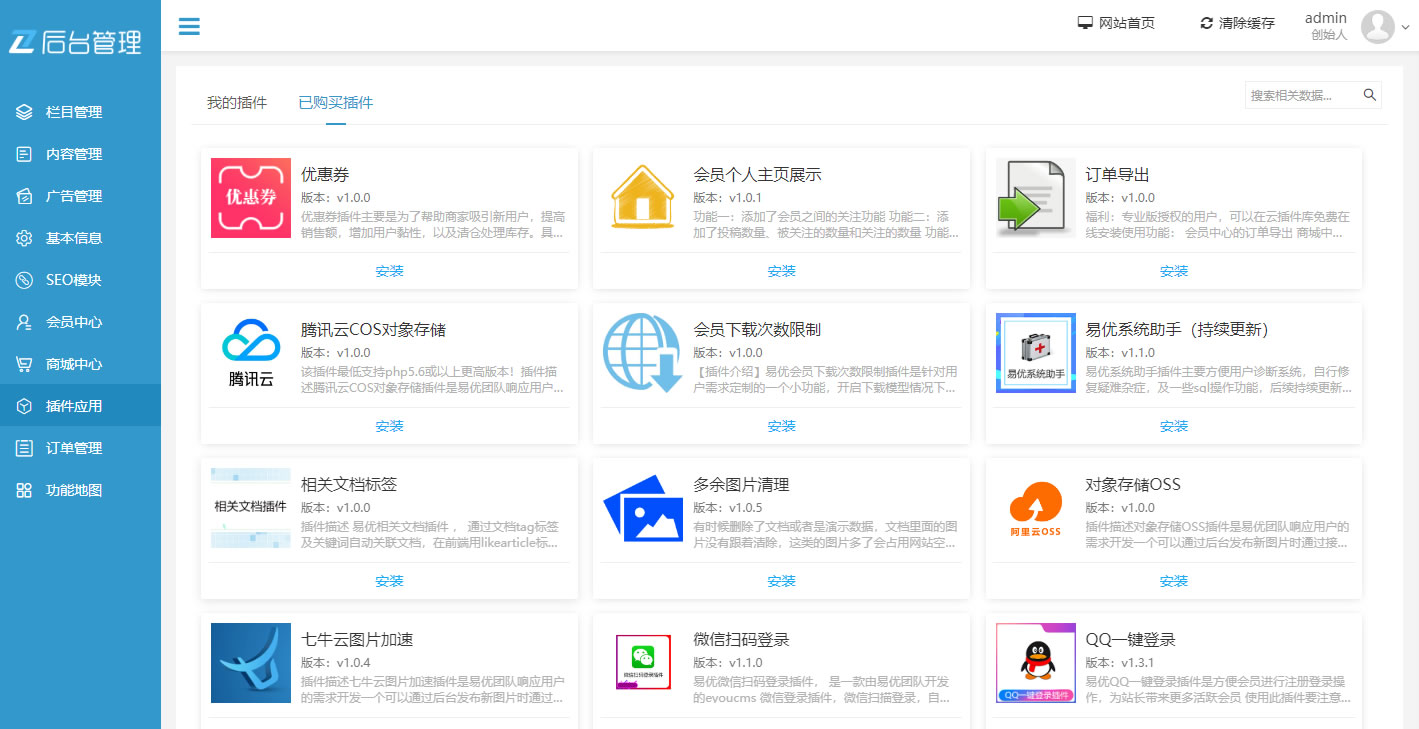The height and width of the screenshot is (729, 1419).
Task: Click the 腾讯云 COS plugin icon
Action: [x=251, y=353]
